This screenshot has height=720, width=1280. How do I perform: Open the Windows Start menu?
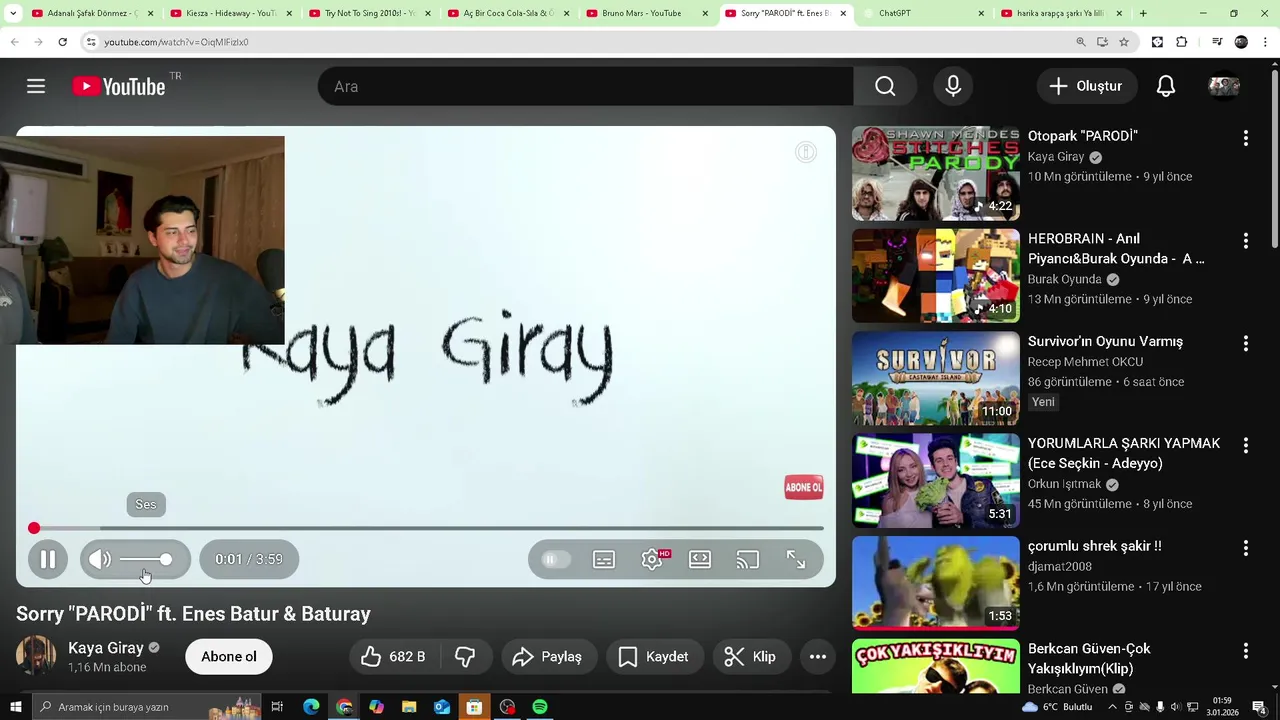coord(15,707)
